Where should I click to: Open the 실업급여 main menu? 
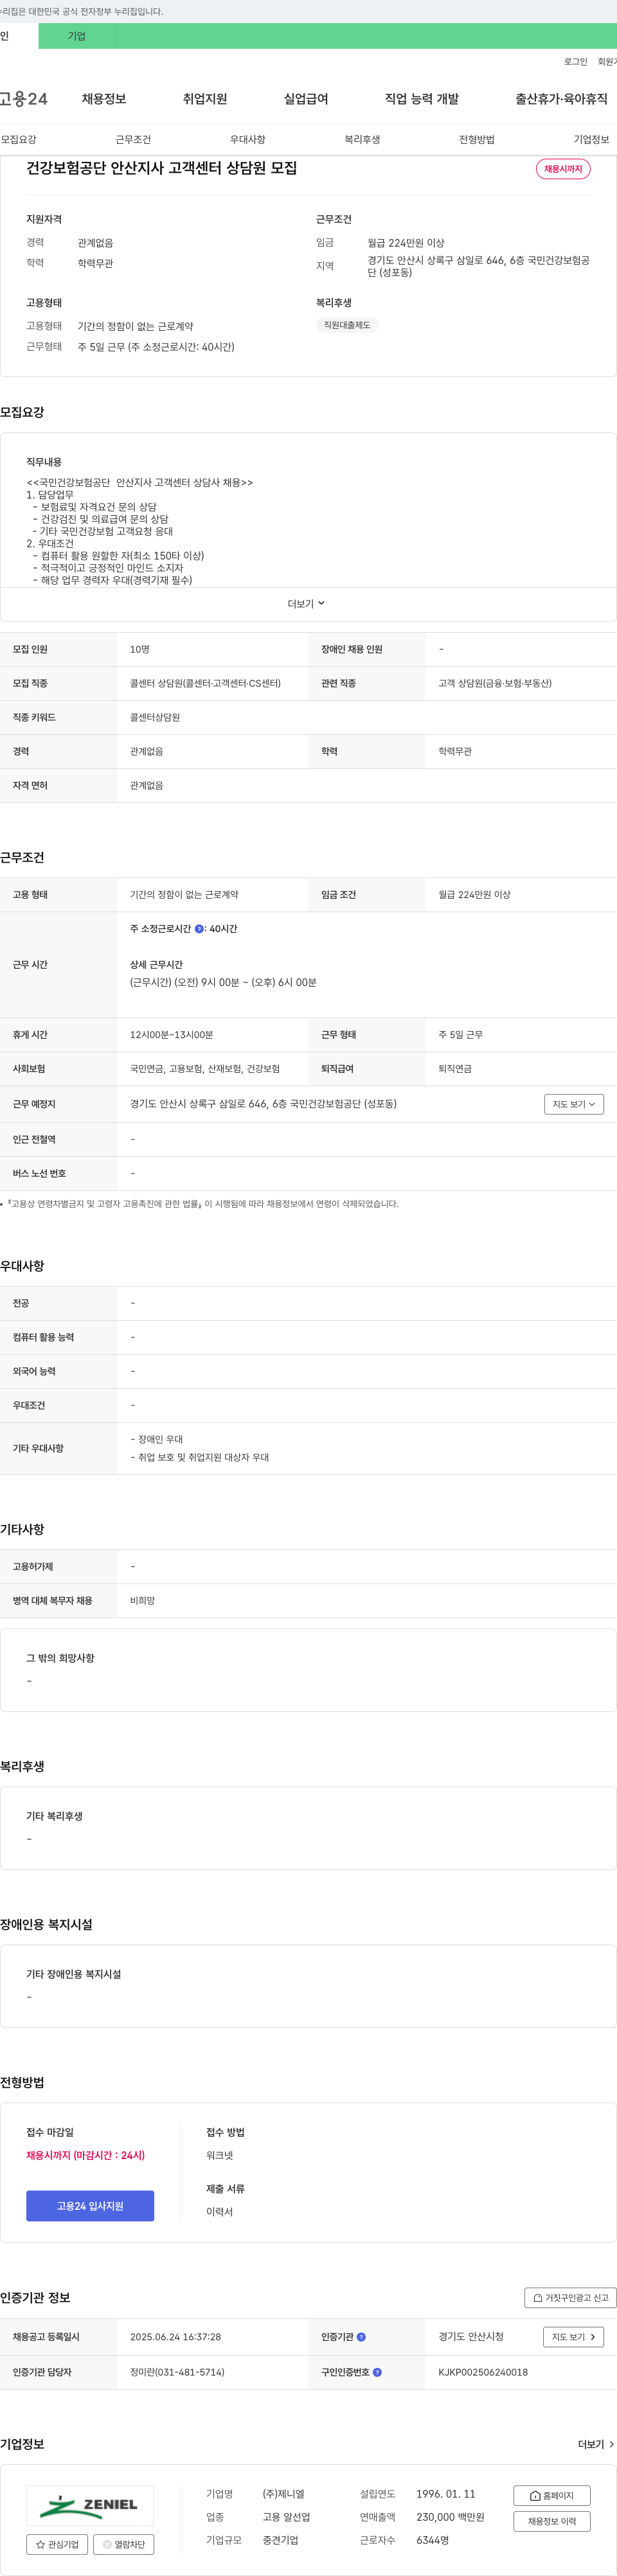pos(306,99)
